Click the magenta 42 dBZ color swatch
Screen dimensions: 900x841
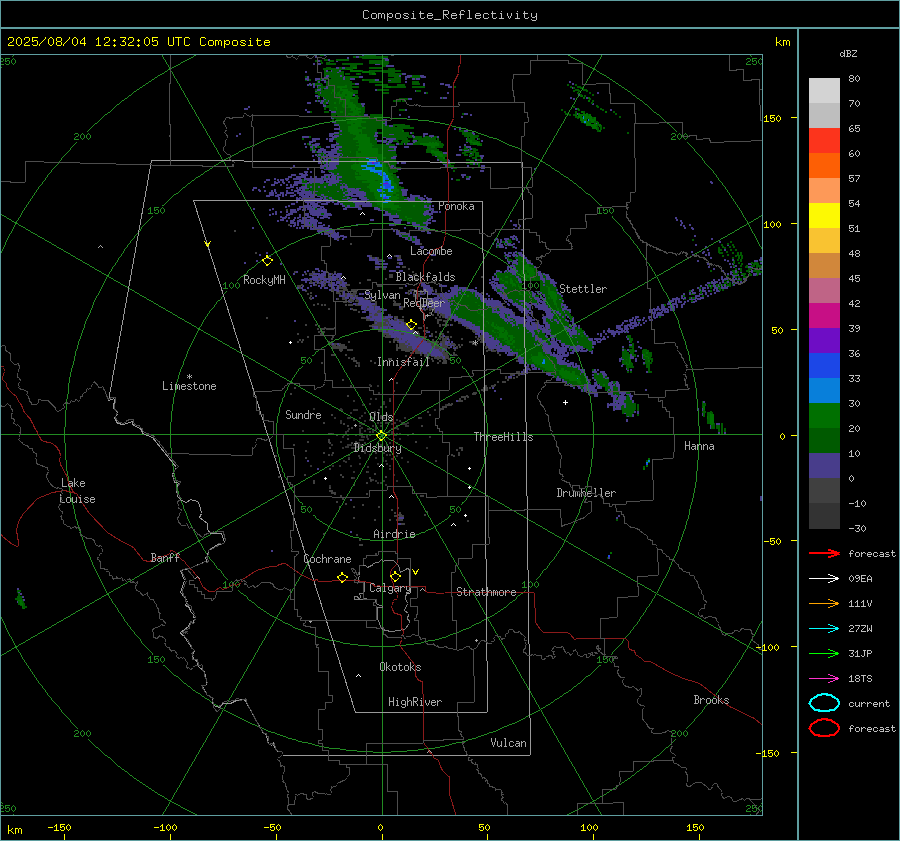(x=824, y=316)
